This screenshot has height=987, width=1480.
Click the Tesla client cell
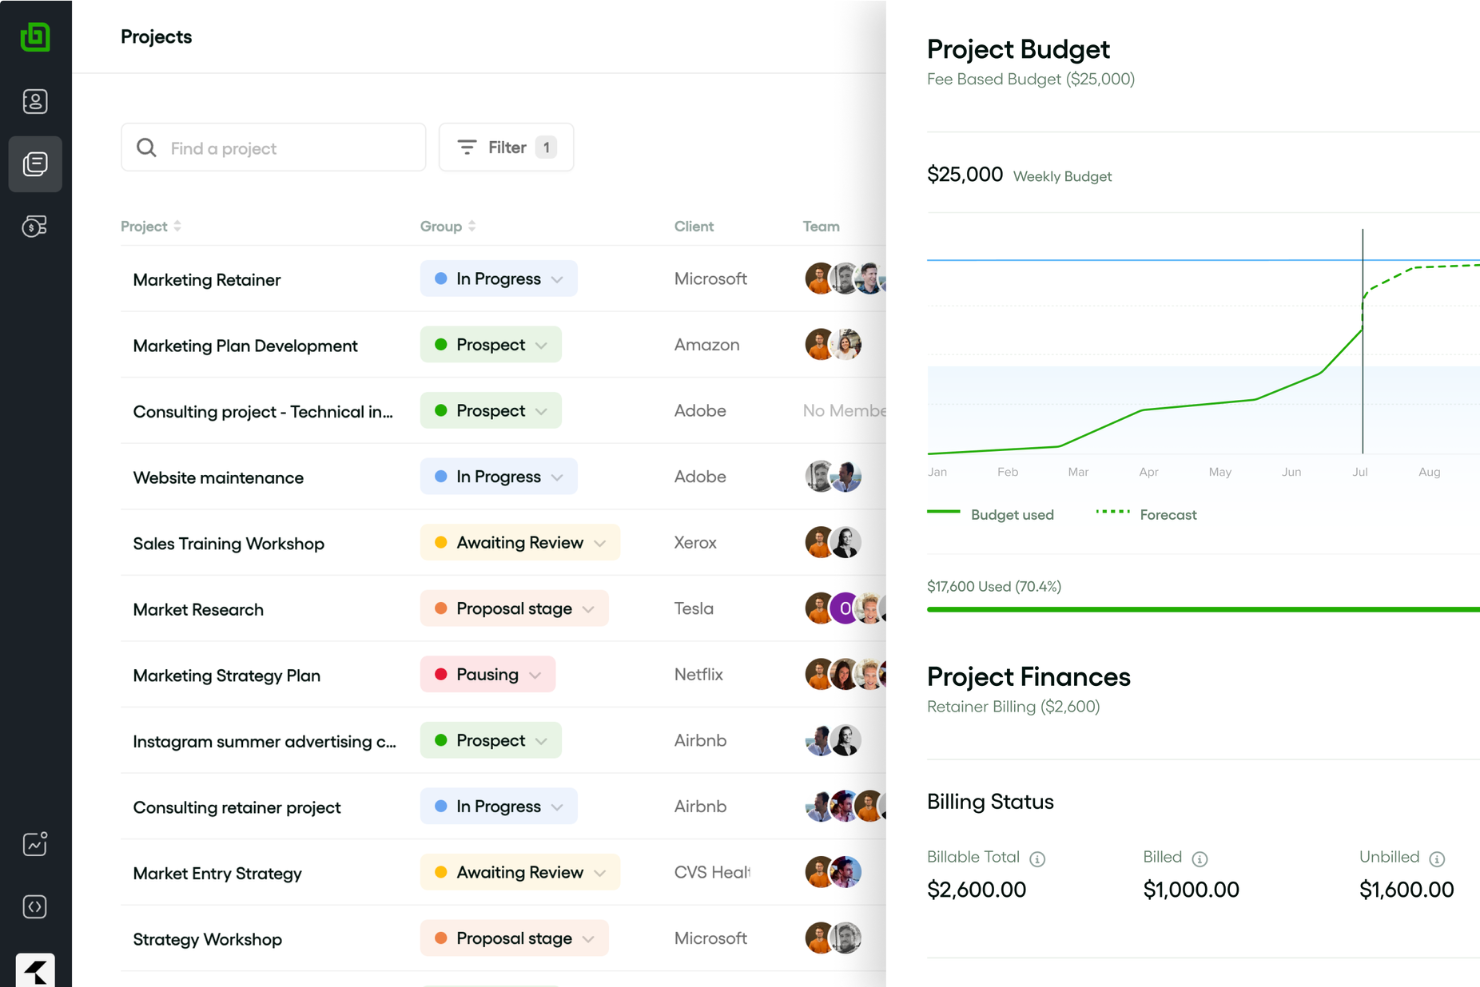[x=694, y=609]
